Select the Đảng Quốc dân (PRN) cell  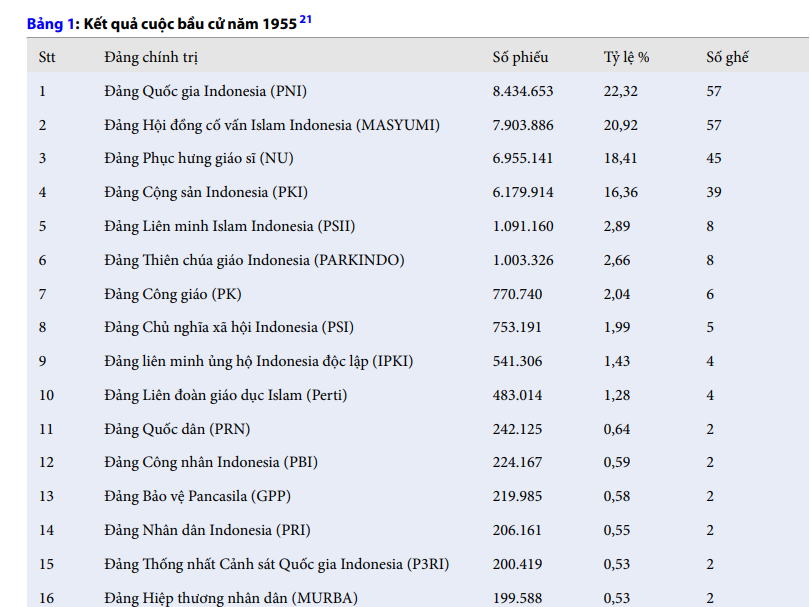point(177,429)
